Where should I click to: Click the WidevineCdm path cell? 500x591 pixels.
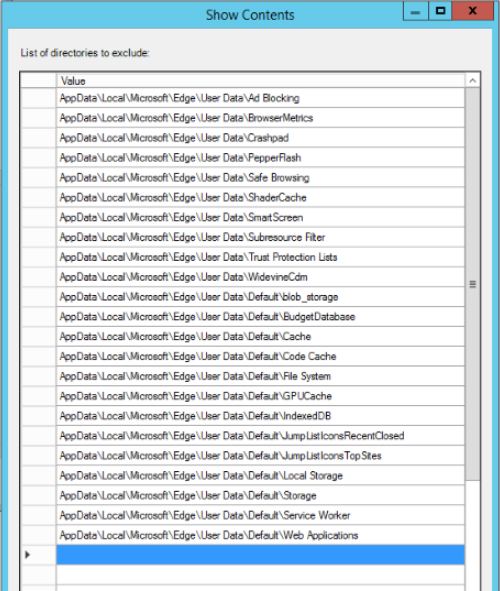coord(260,277)
